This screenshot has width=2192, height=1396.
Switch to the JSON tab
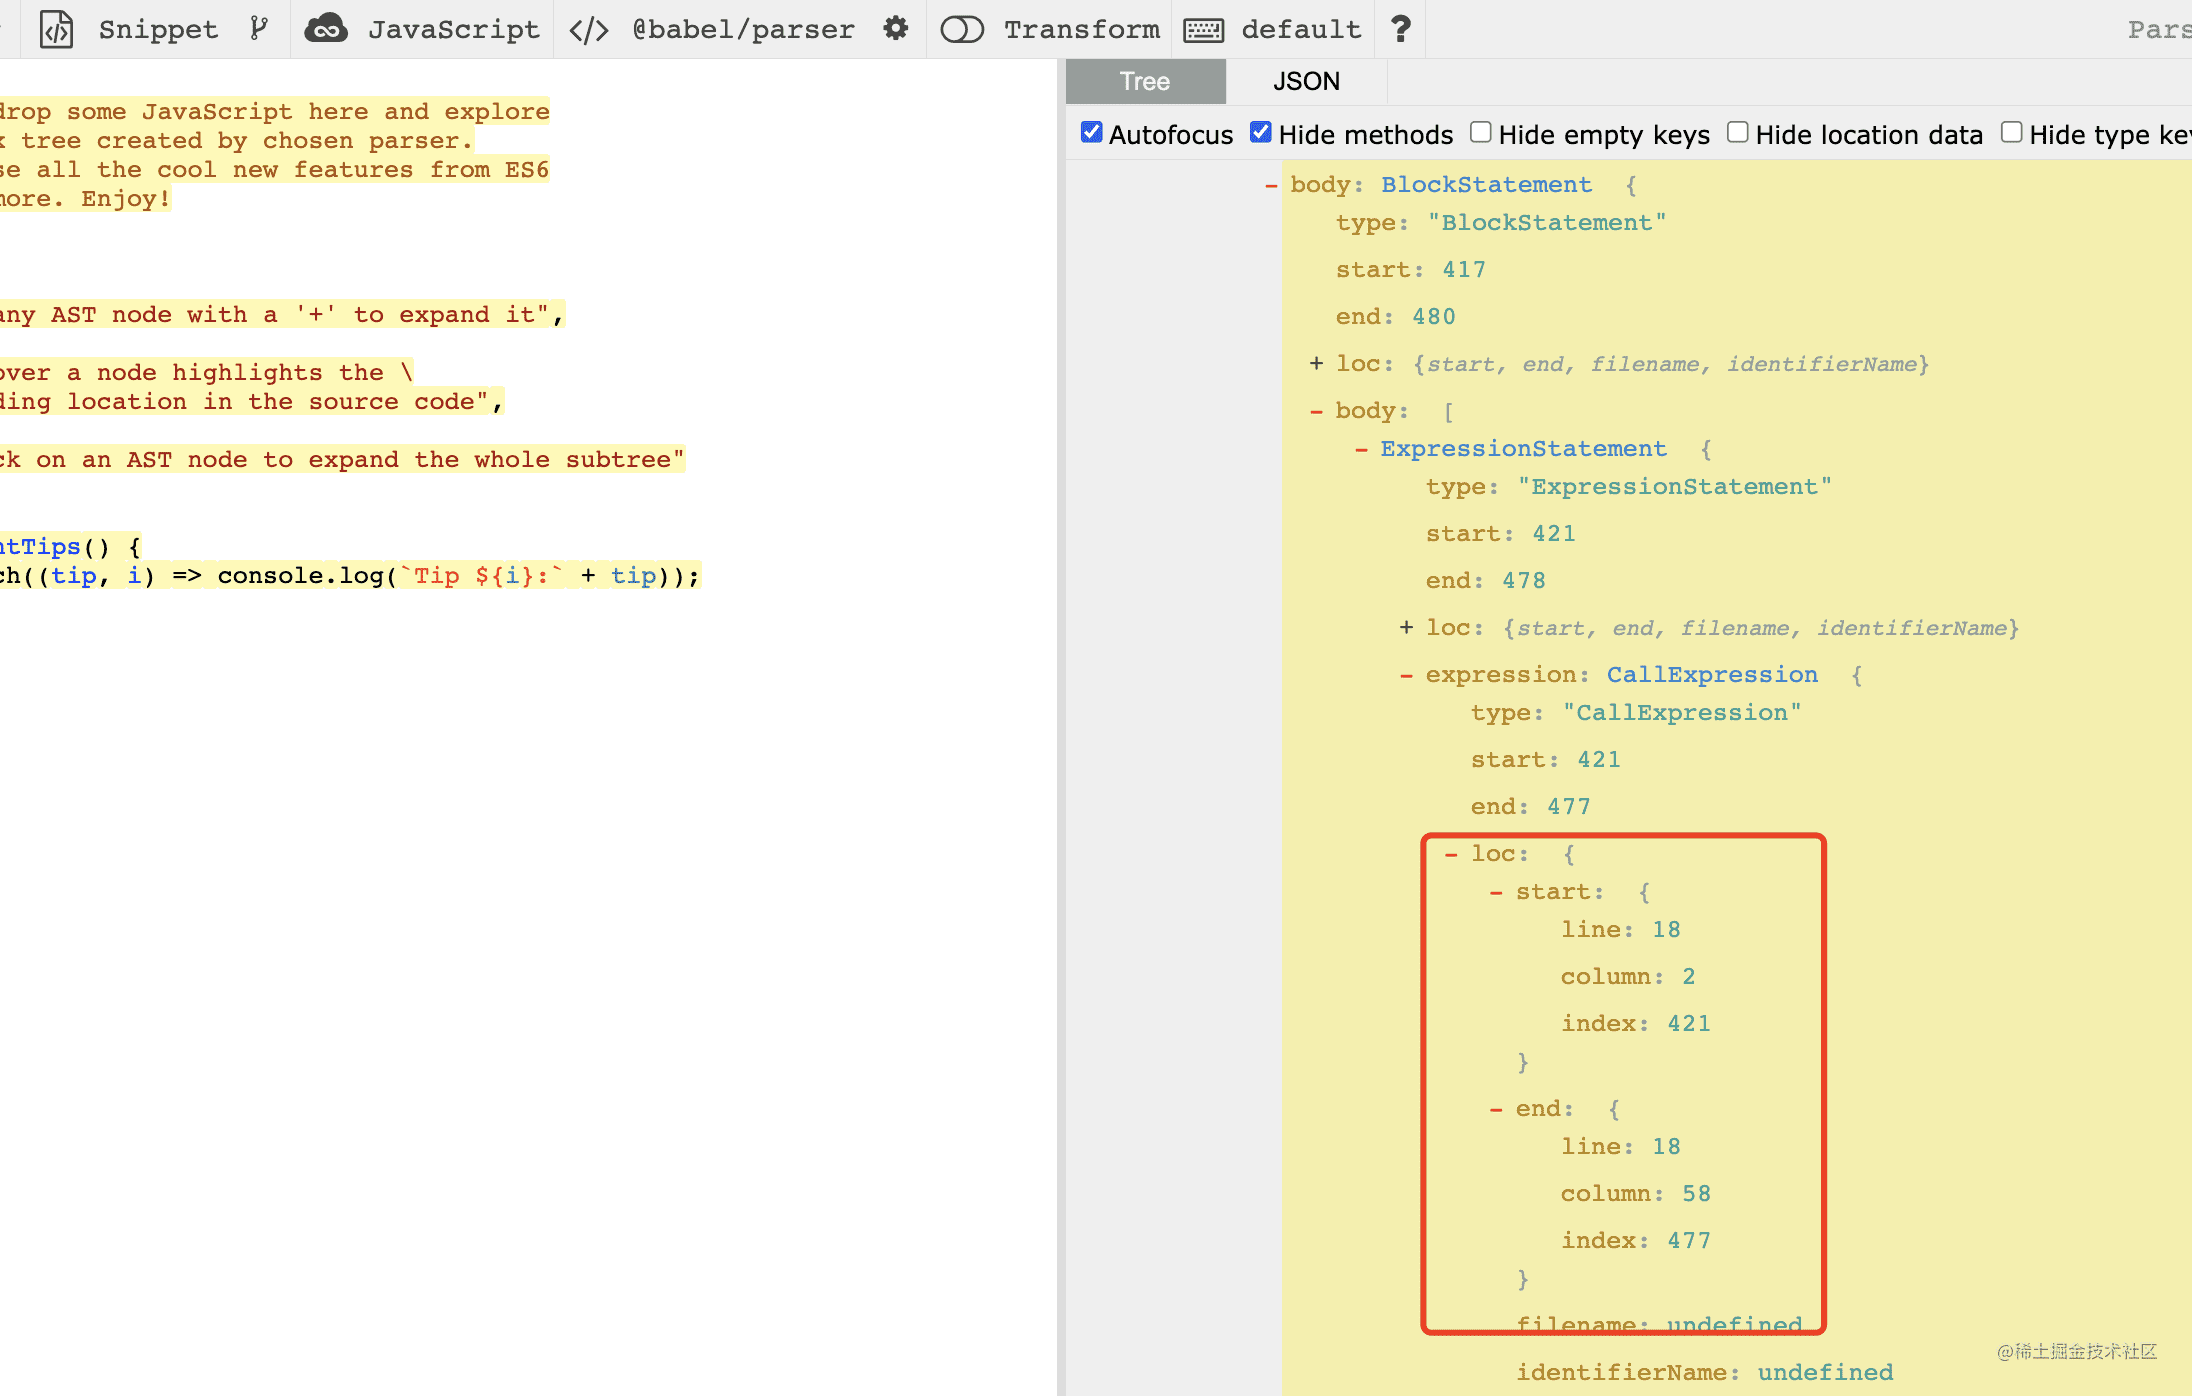pyautogui.click(x=1306, y=82)
